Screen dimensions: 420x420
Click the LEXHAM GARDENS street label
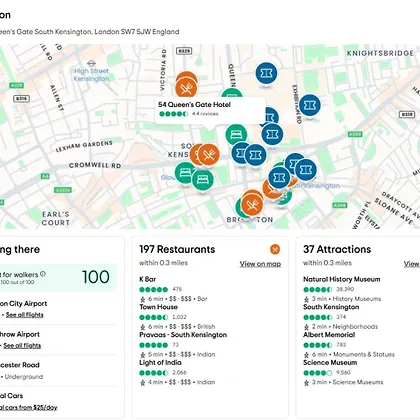coord(84,146)
